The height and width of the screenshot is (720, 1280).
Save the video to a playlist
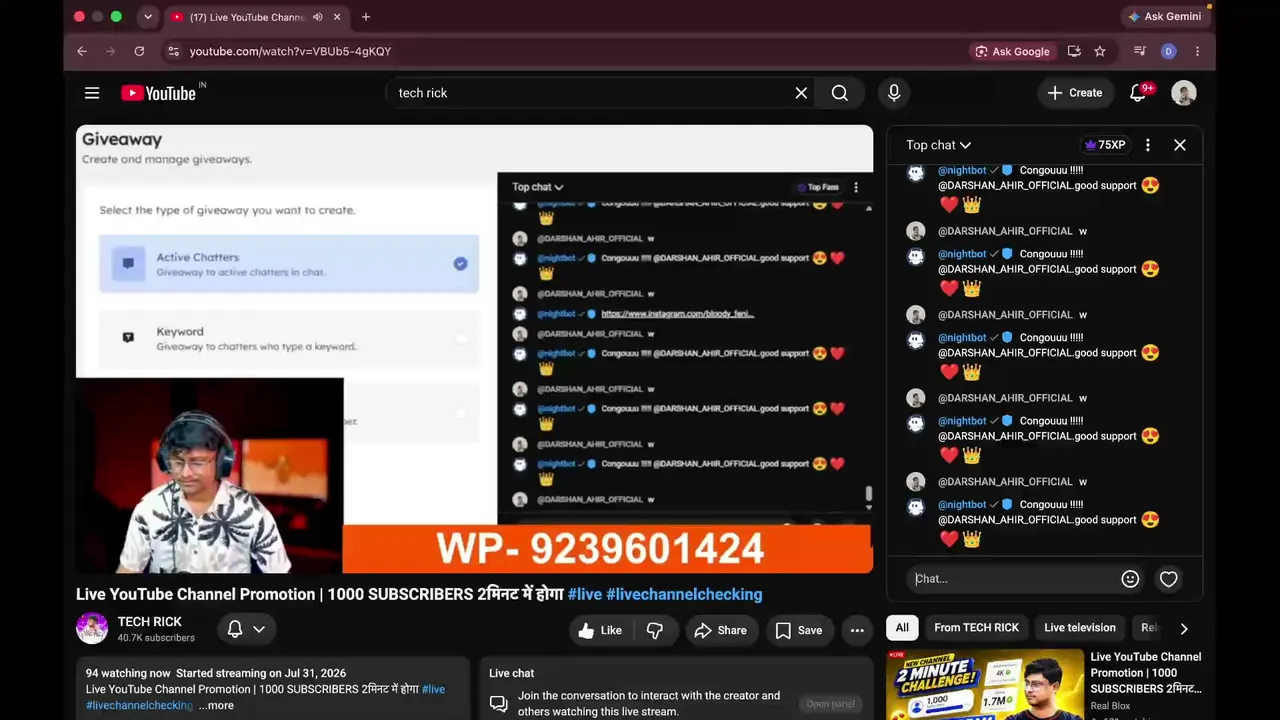click(x=799, y=630)
